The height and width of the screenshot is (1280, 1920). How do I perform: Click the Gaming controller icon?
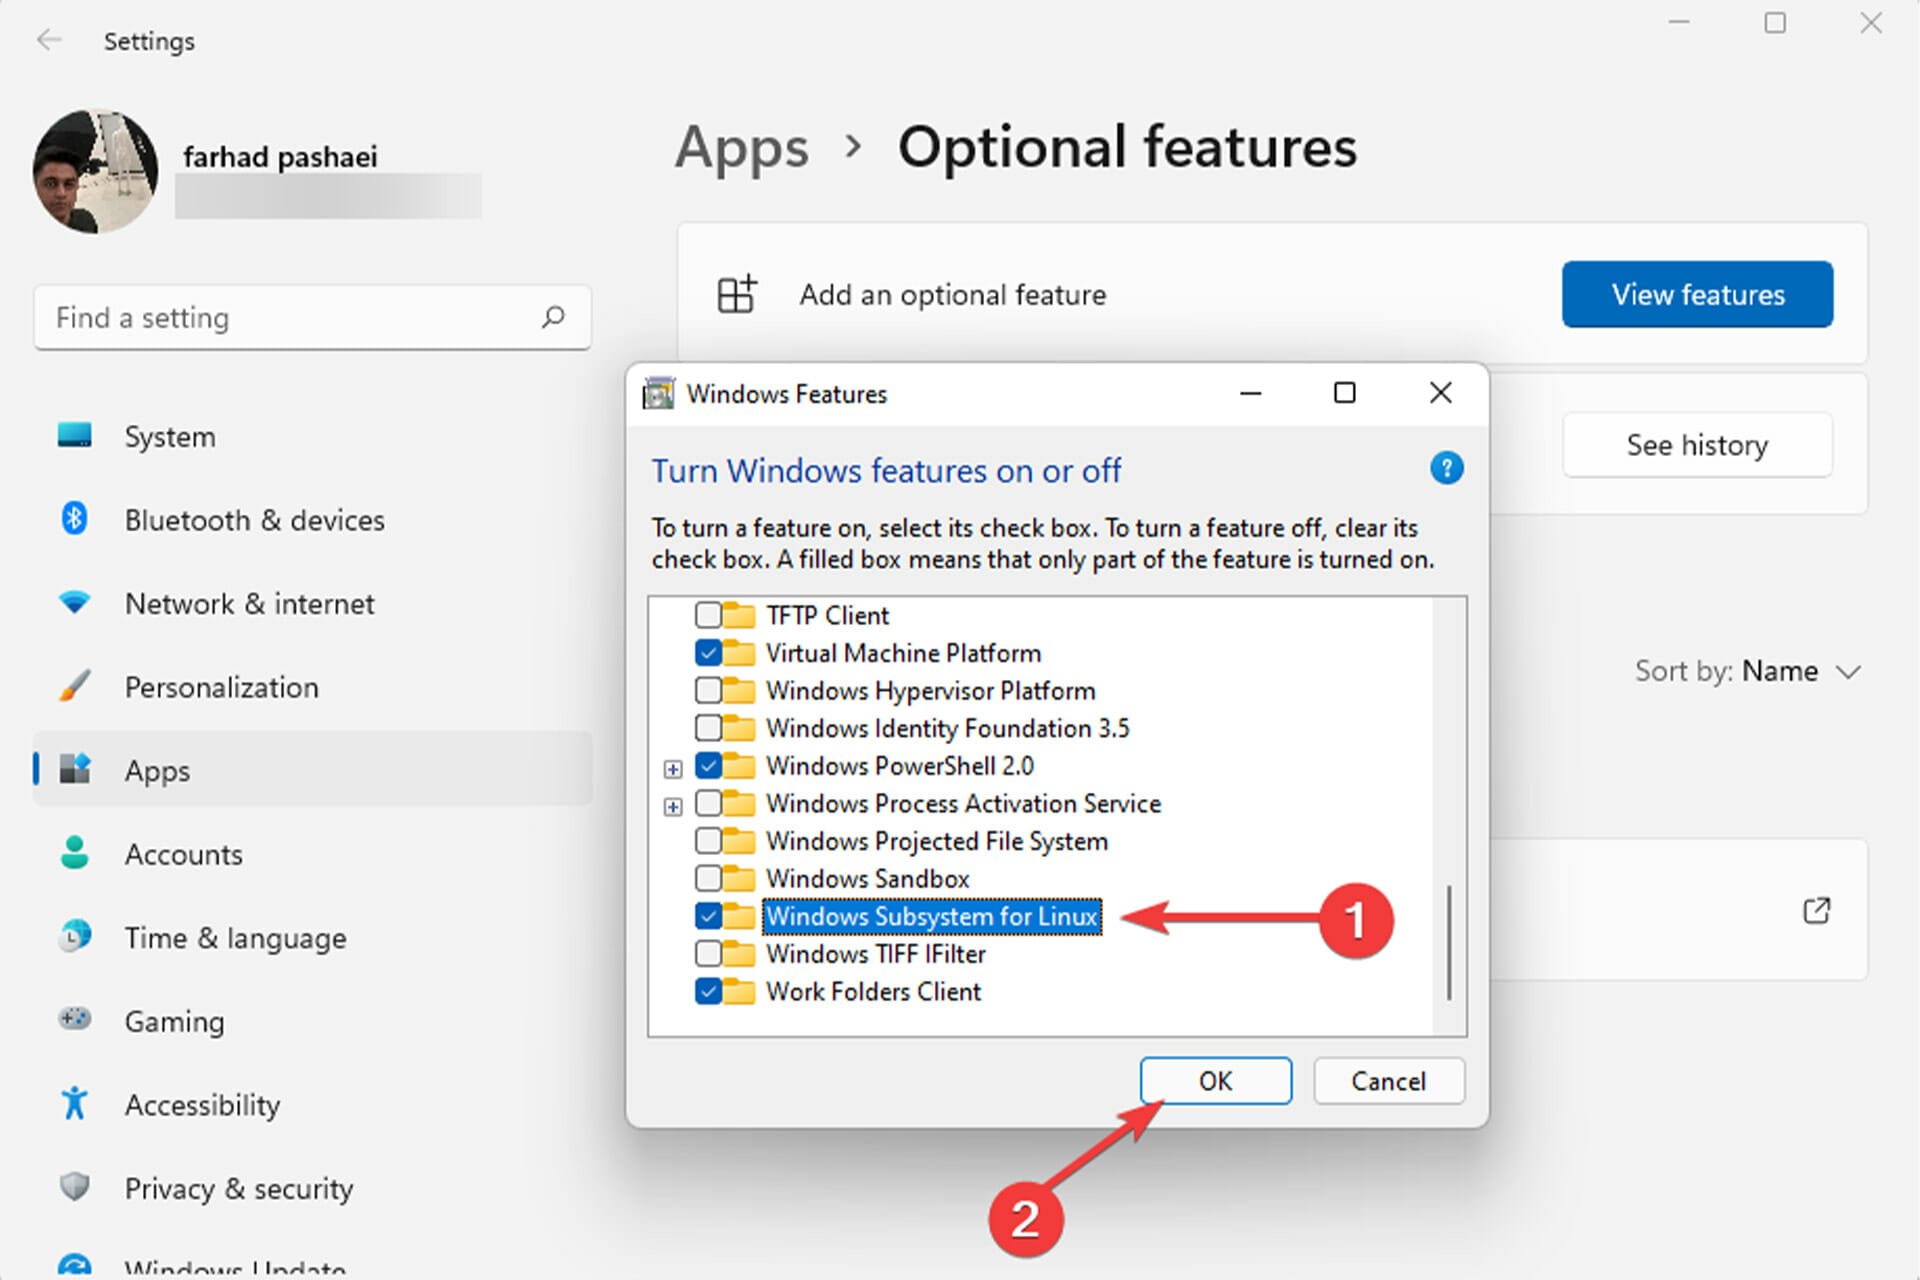[74, 1019]
